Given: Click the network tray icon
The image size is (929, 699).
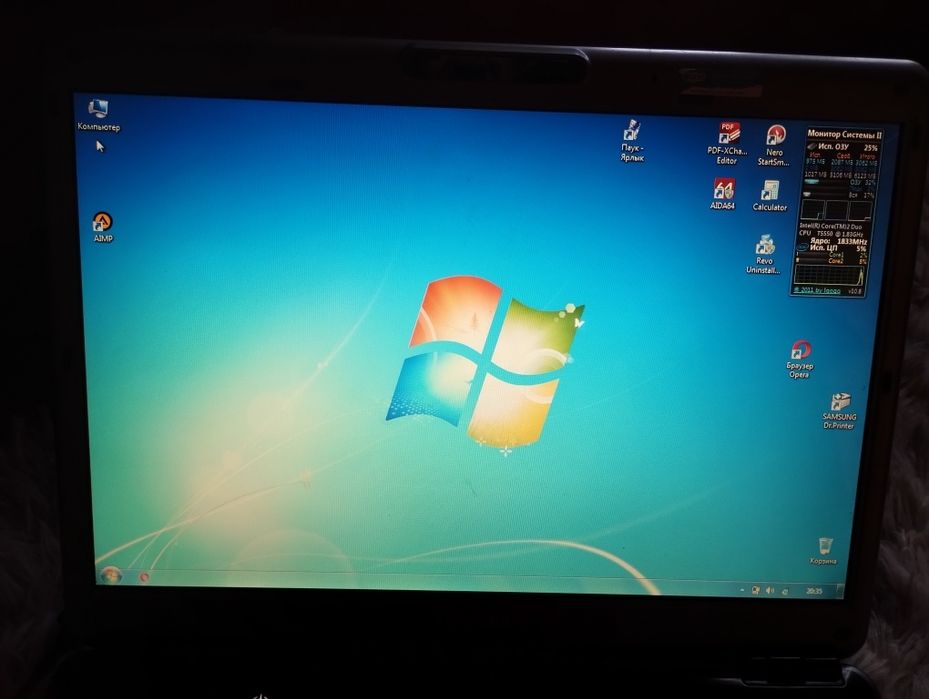Looking at the screenshot, I should pyautogui.click(x=755, y=590).
